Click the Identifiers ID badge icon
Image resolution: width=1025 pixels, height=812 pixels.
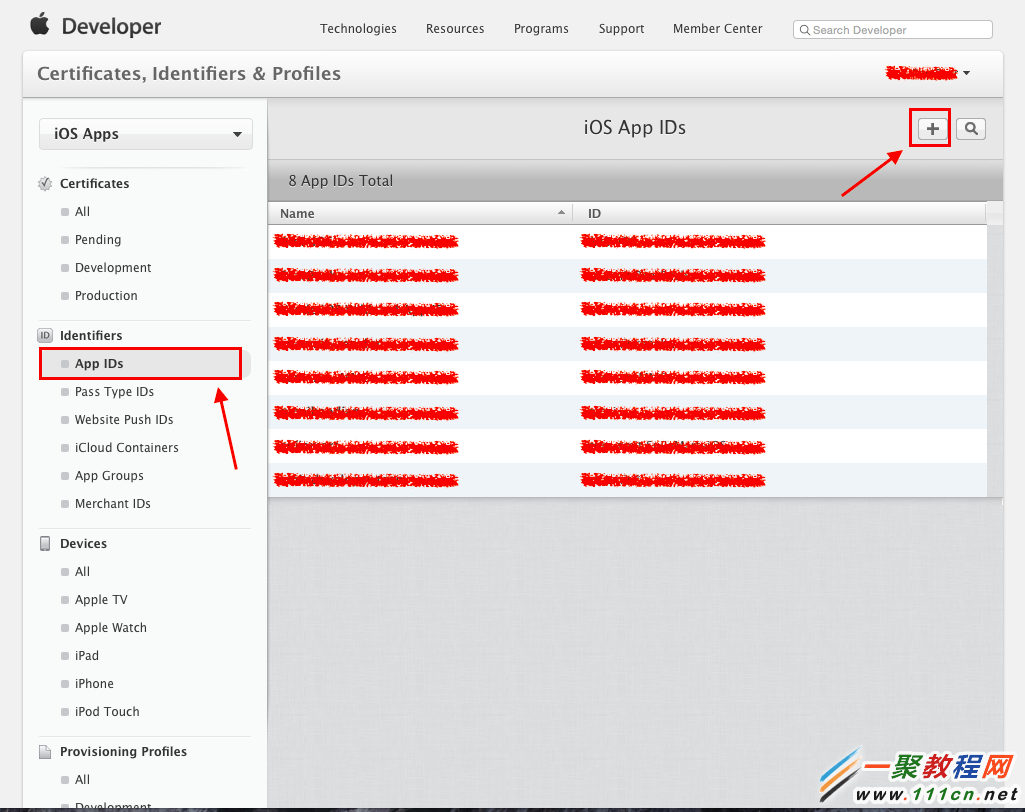click(x=45, y=335)
